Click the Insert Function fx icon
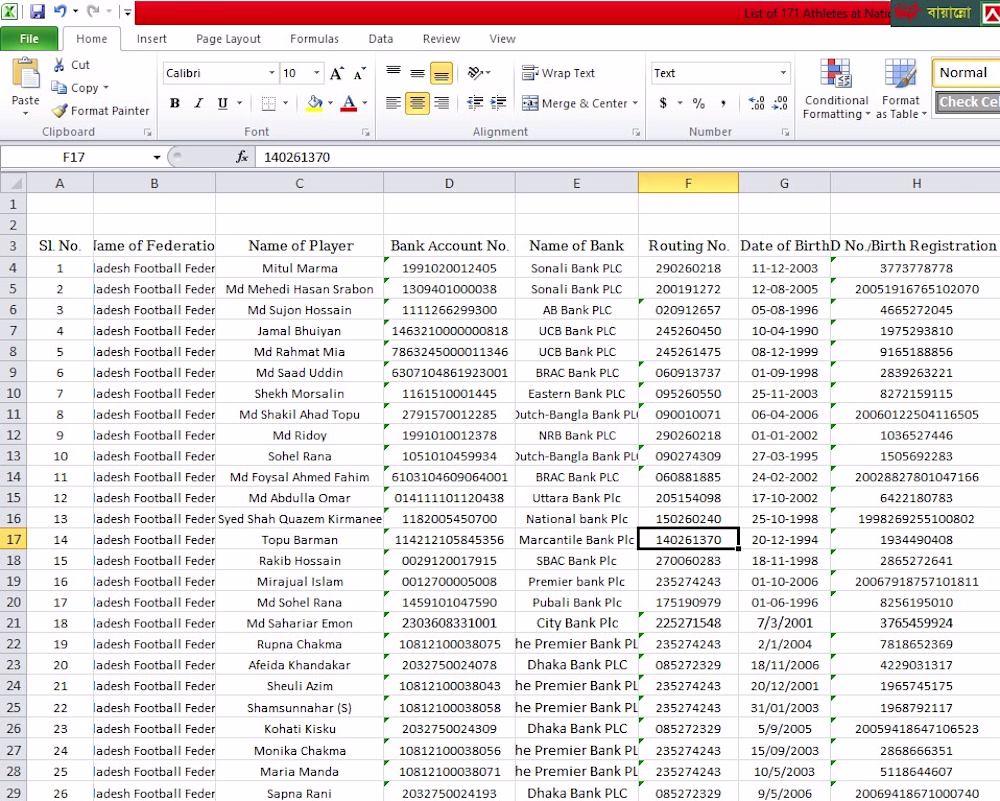Viewport: 1000px width, 801px height. 242,157
